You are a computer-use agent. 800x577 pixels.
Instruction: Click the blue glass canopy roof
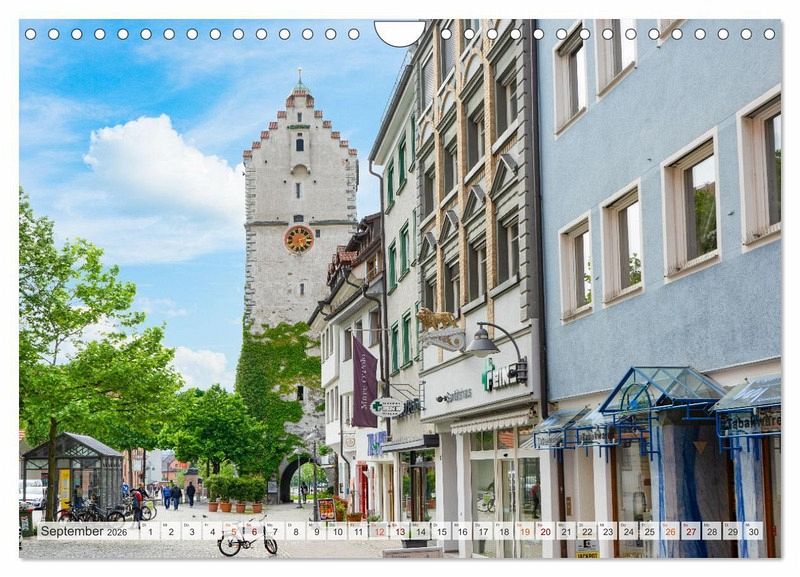click(660, 387)
